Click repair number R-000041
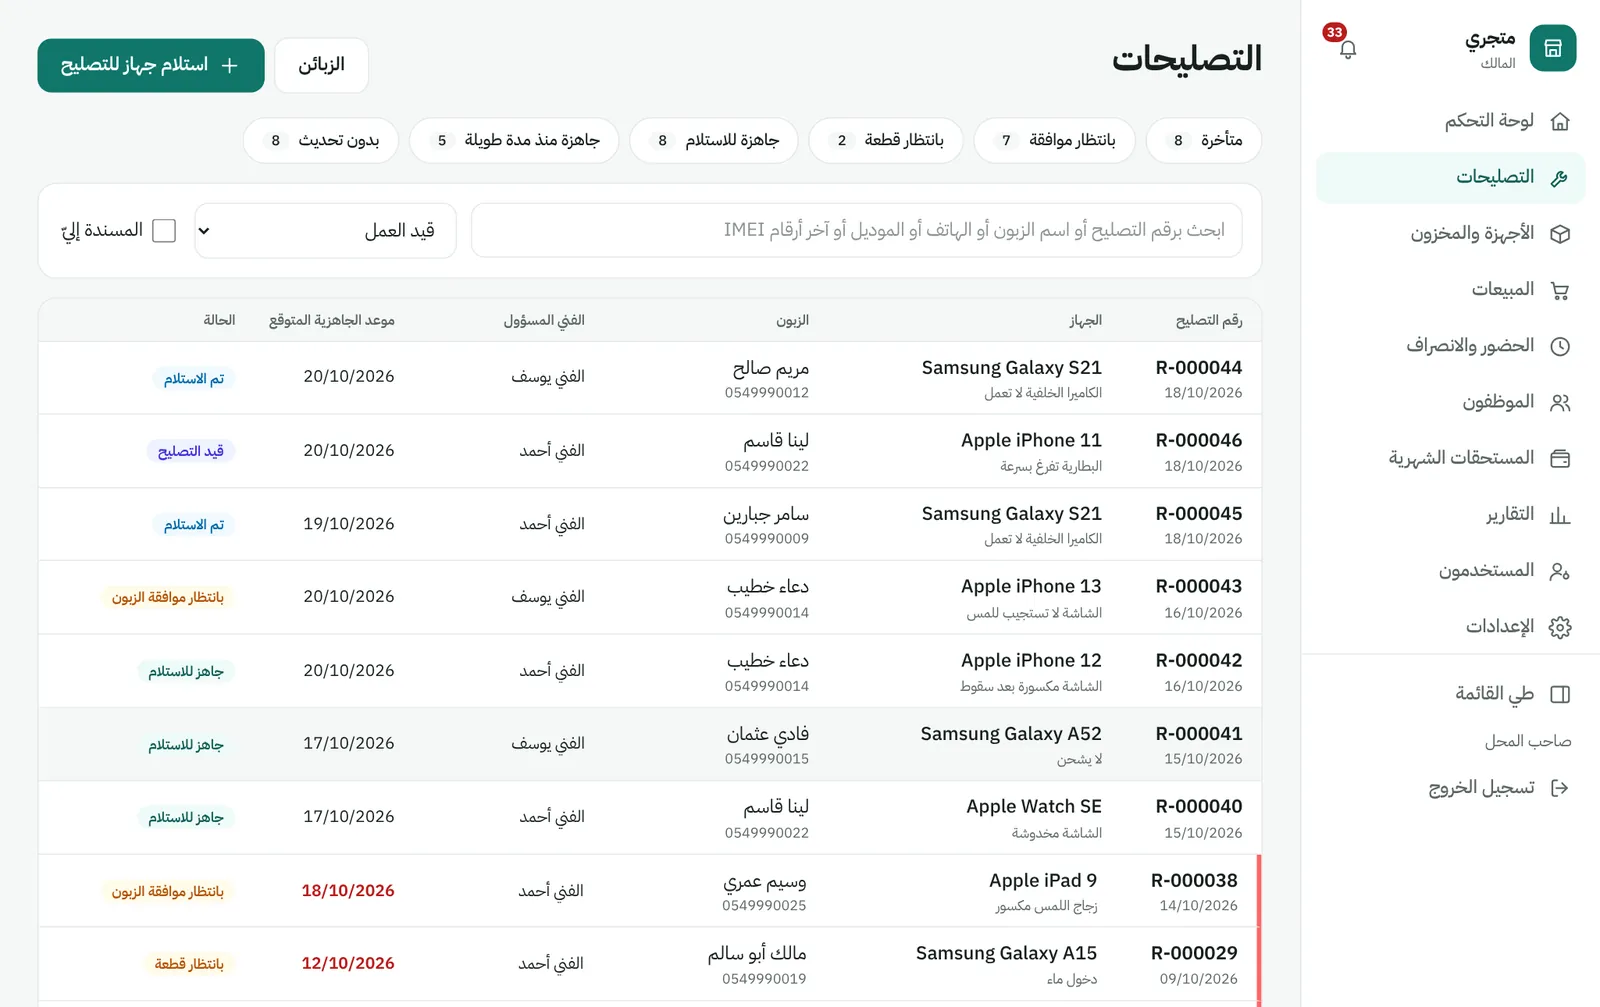Screen dimensions: 1600x1007 click(1199, 734)
